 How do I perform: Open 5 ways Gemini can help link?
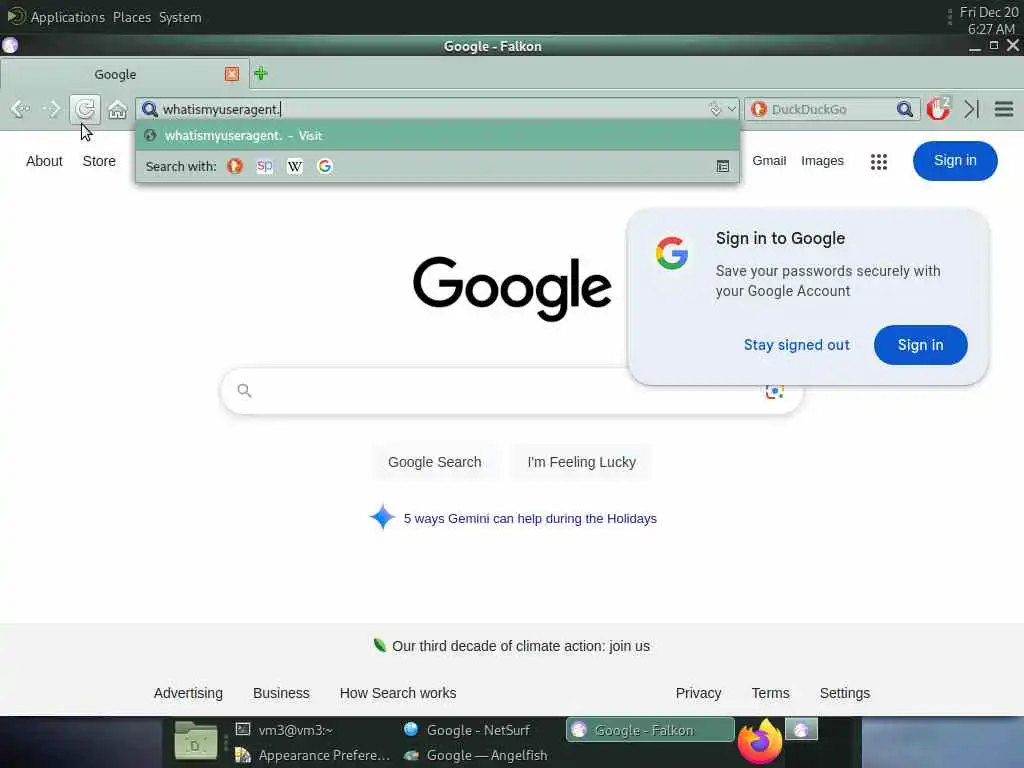pyautogui.click(x=530, y=519)
